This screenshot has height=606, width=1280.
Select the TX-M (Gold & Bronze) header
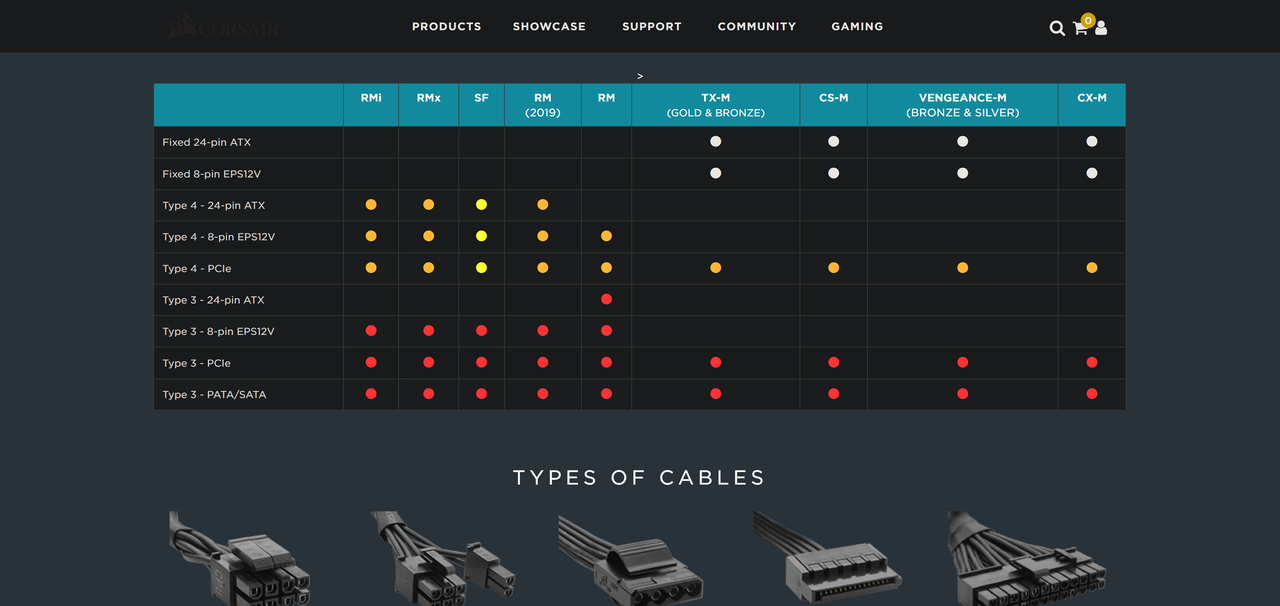[716, 105]
